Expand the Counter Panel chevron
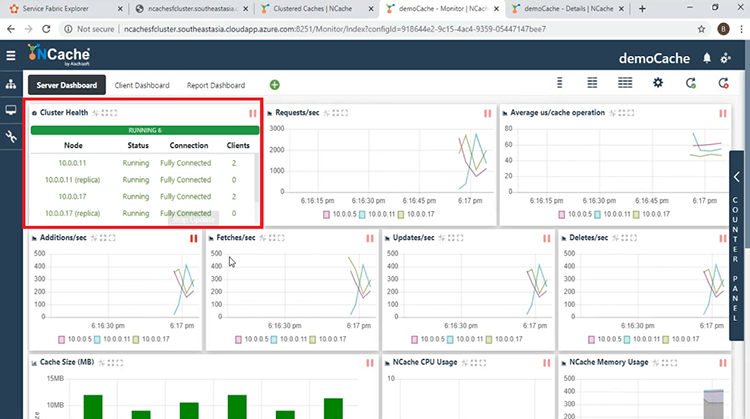 point(737,177)
